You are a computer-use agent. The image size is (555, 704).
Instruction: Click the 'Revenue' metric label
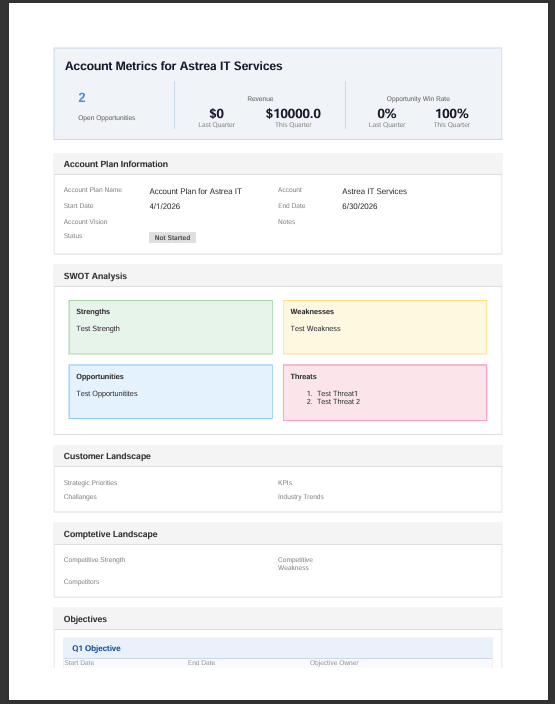[260, 99]
